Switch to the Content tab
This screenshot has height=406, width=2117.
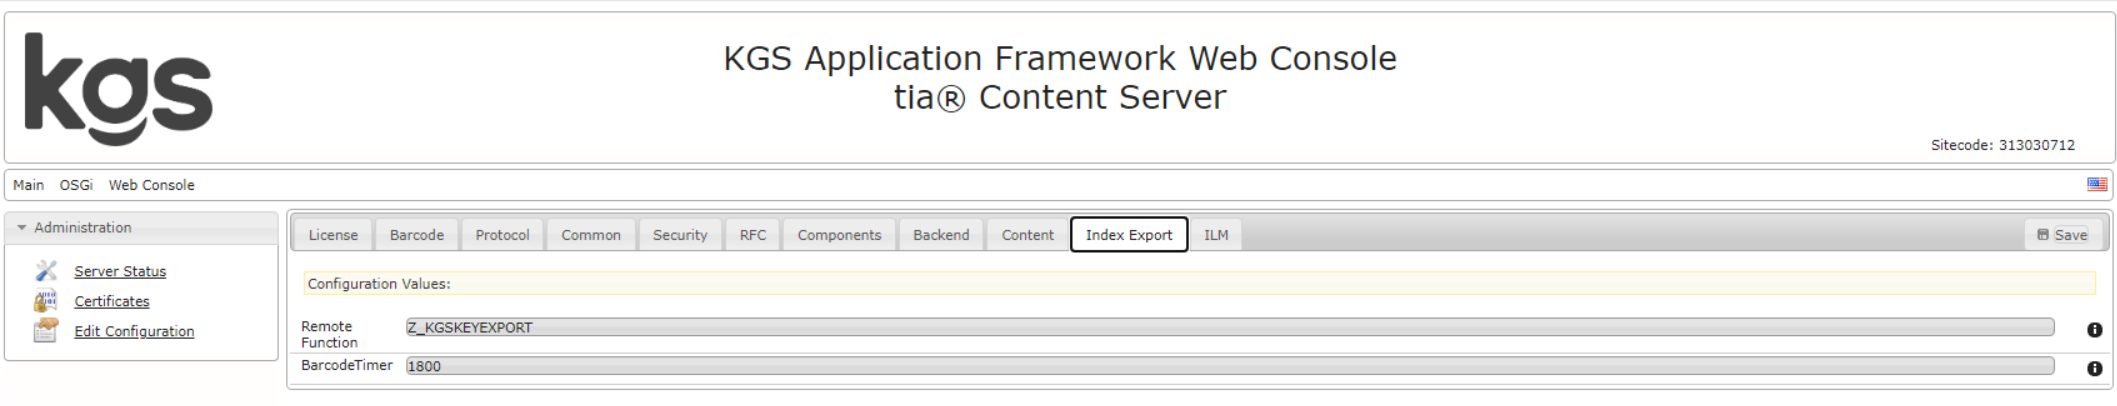coord(1028,235)
